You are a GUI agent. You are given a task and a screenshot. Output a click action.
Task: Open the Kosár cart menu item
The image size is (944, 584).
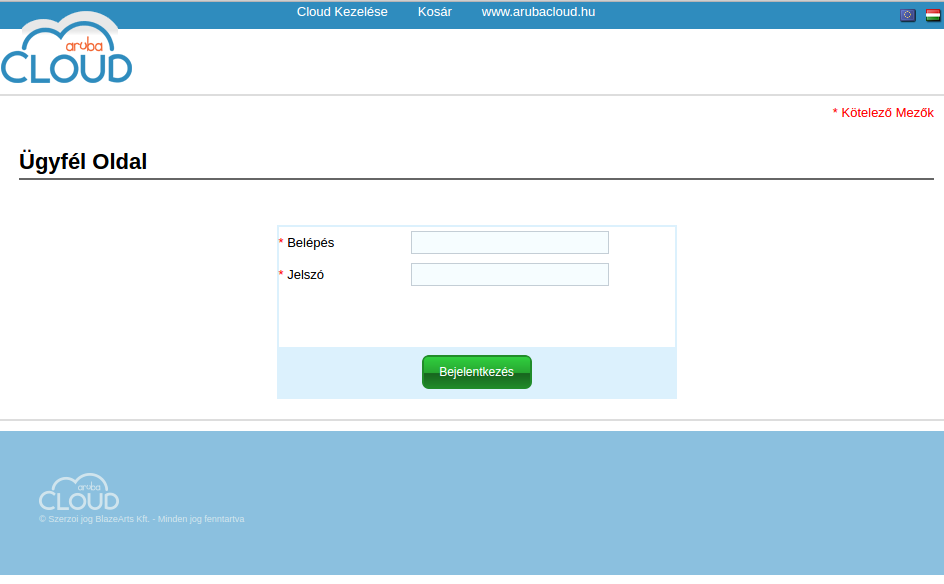pyautogui.click(x=435, y=12)
